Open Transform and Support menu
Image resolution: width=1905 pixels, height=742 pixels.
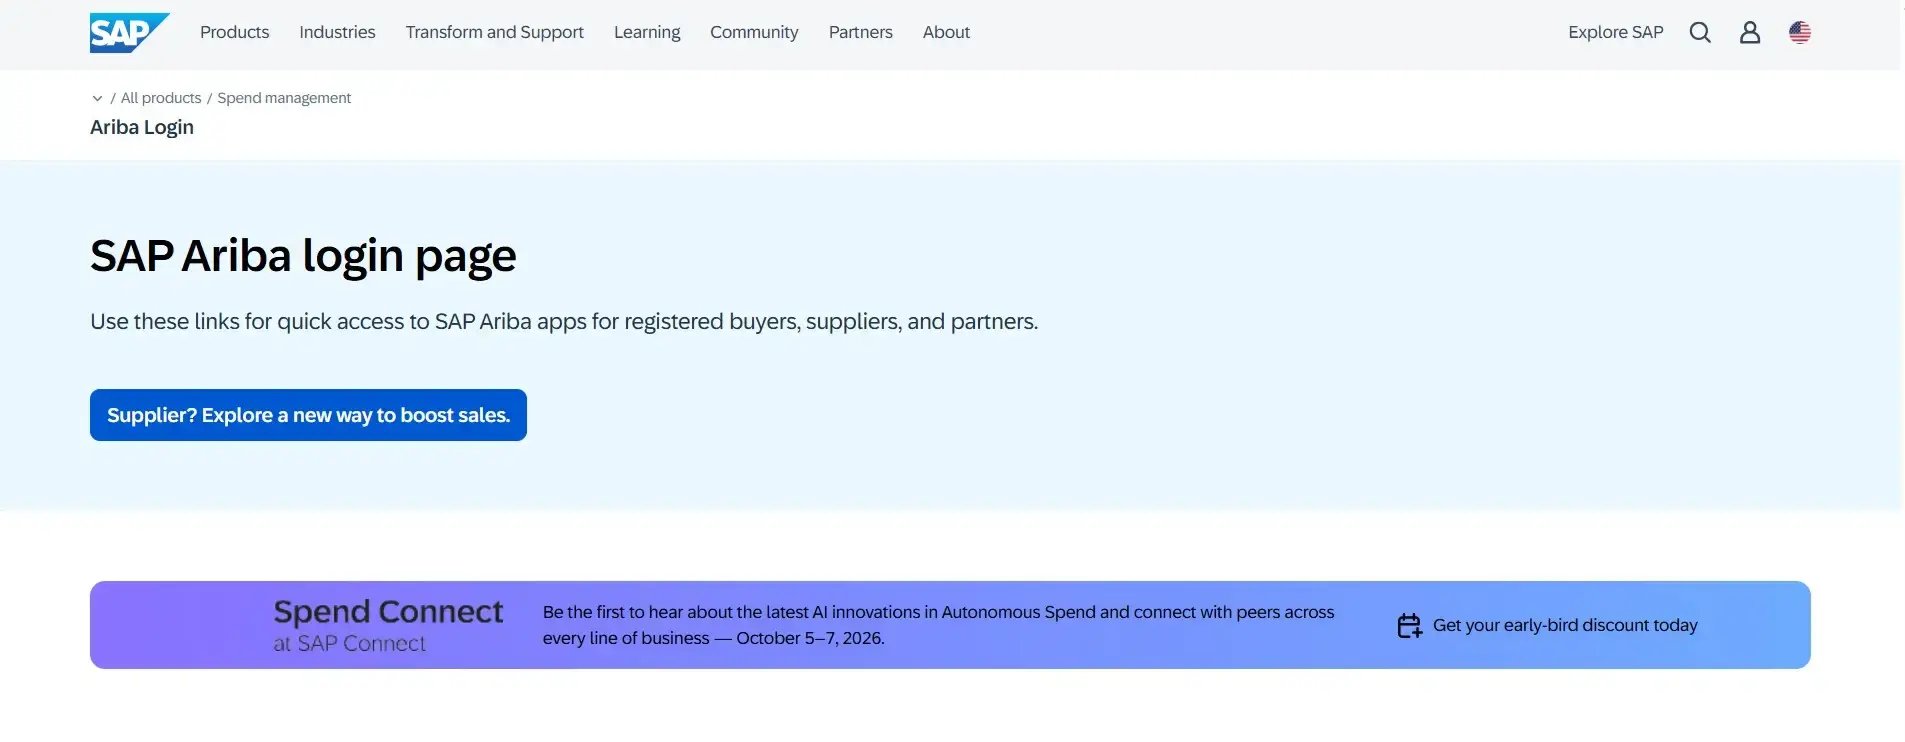[x=494, y=32]
